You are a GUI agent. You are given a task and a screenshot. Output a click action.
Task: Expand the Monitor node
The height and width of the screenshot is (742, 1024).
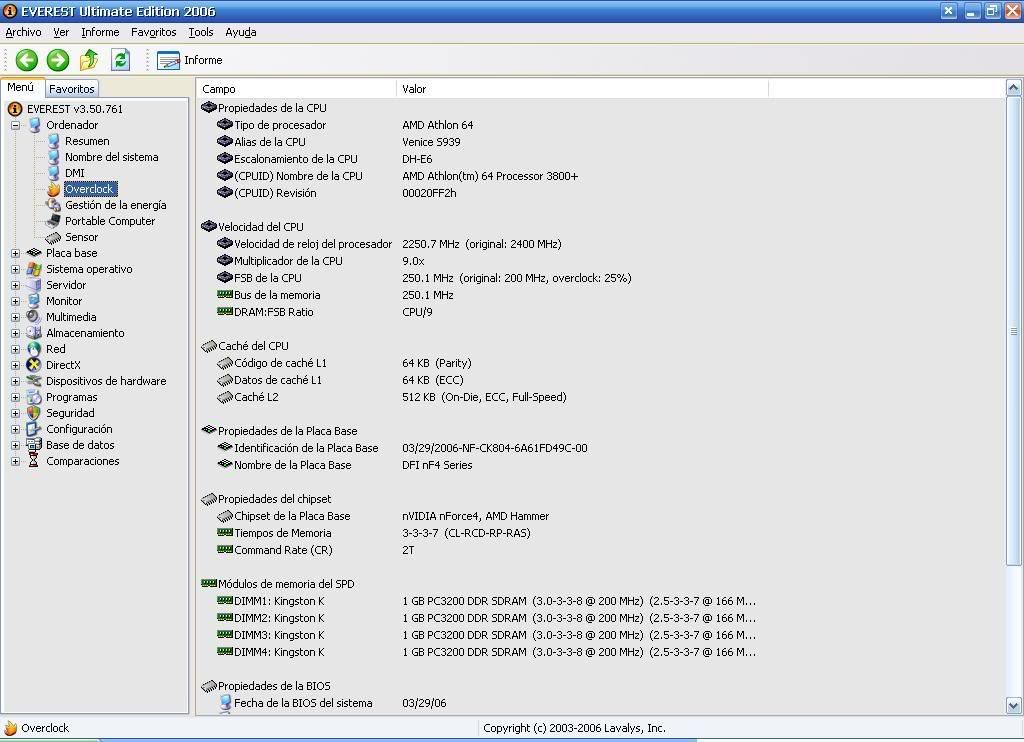tap(15, 301)
